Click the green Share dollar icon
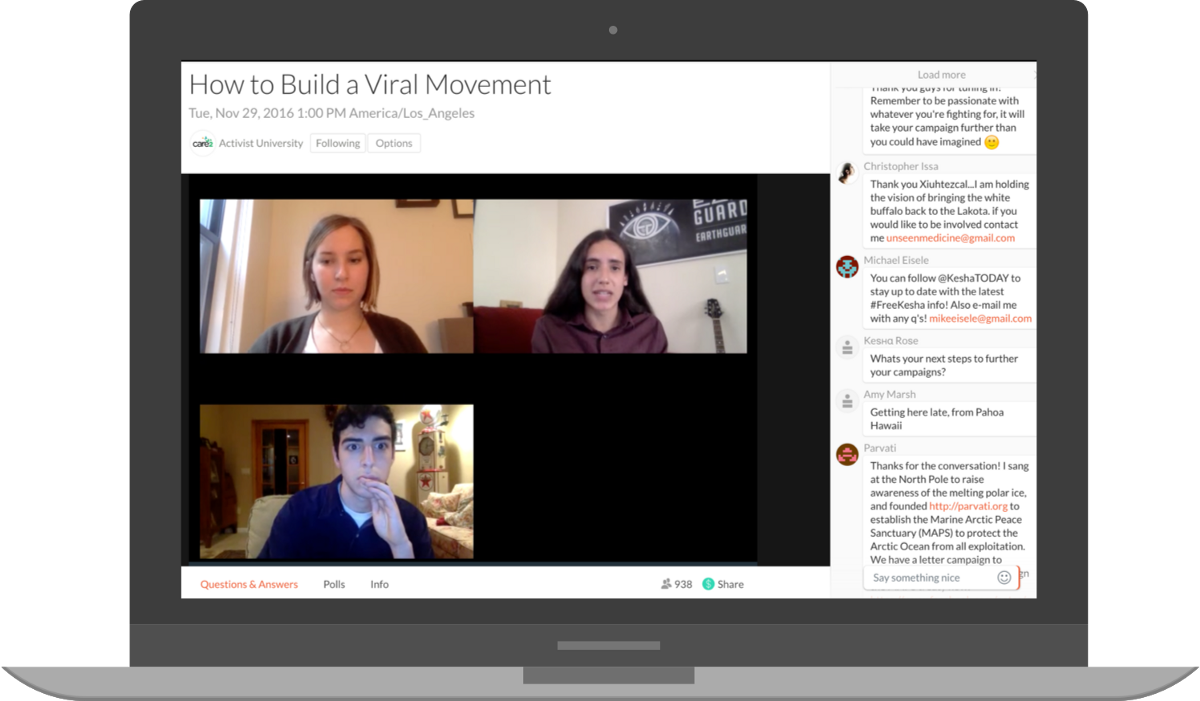This screenshot has height=701, width=1200. [708, 584]
